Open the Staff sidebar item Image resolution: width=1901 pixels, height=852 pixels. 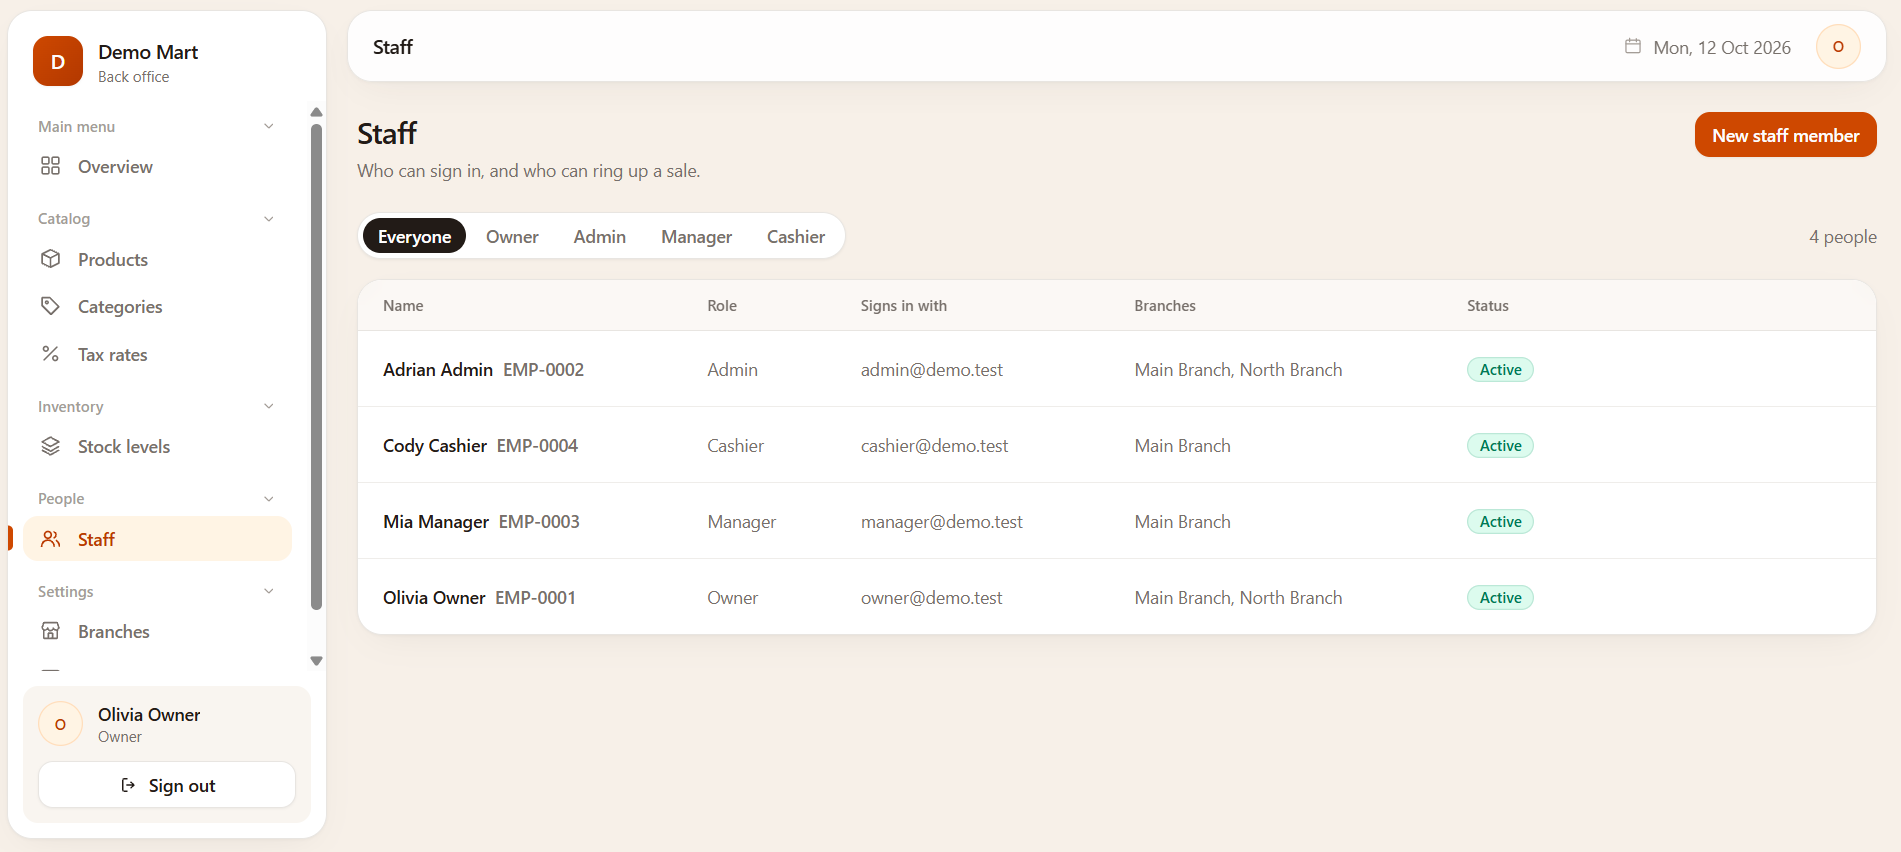coord(158,539)
